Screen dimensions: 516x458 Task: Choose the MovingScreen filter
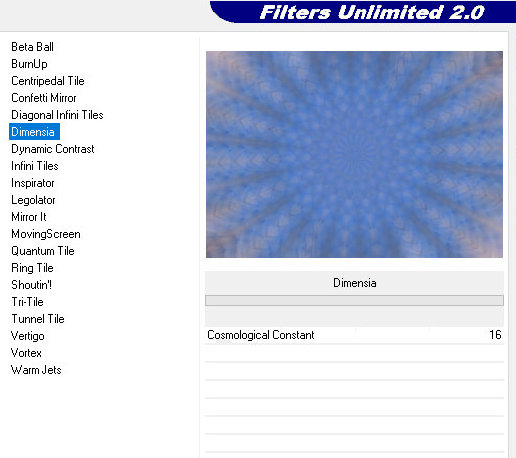click(x=46, y=234)
